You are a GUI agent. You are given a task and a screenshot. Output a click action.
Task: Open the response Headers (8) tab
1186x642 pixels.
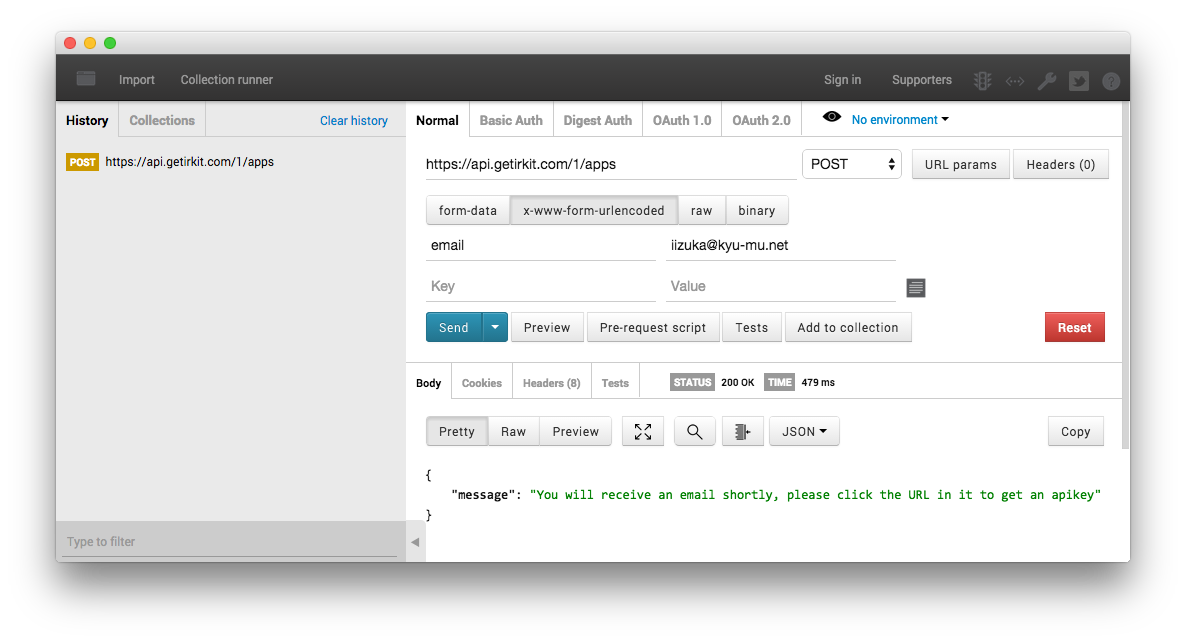tap(551, 383)
